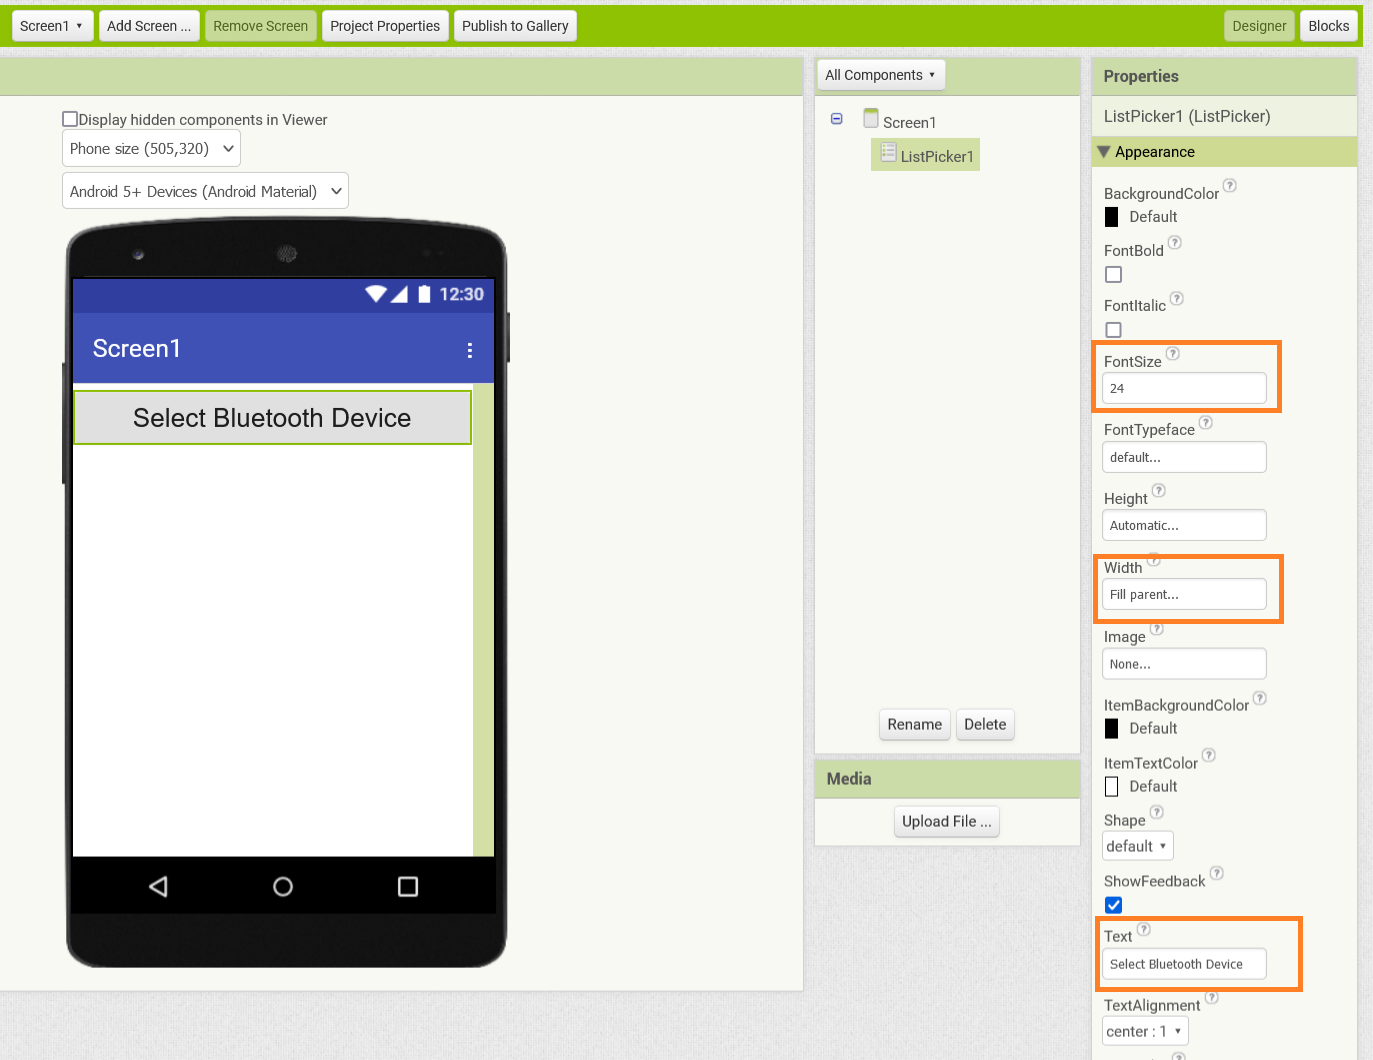Click the Screen1 icon in component tree
Viewport: 1373px width, 1060px height.
(870, 118)
